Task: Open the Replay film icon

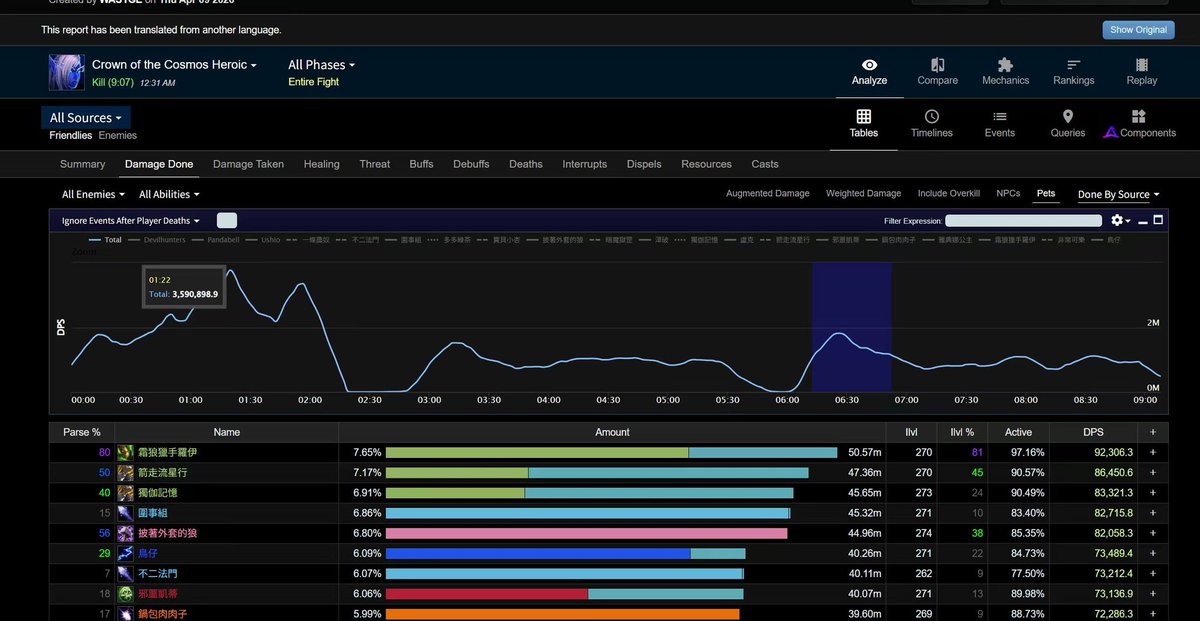Action: [1142, 64]
